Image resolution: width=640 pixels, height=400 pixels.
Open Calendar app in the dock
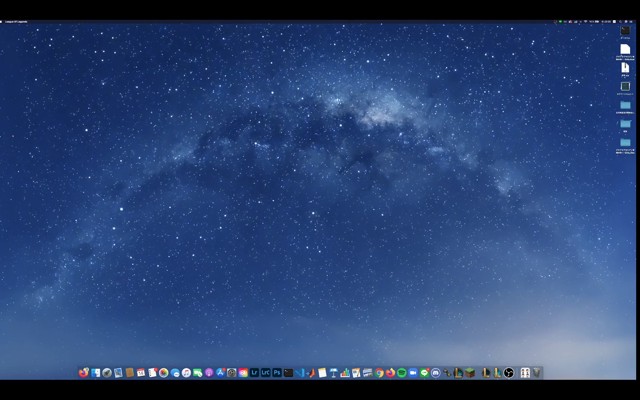pyautogui.click(x=141, y=373)
